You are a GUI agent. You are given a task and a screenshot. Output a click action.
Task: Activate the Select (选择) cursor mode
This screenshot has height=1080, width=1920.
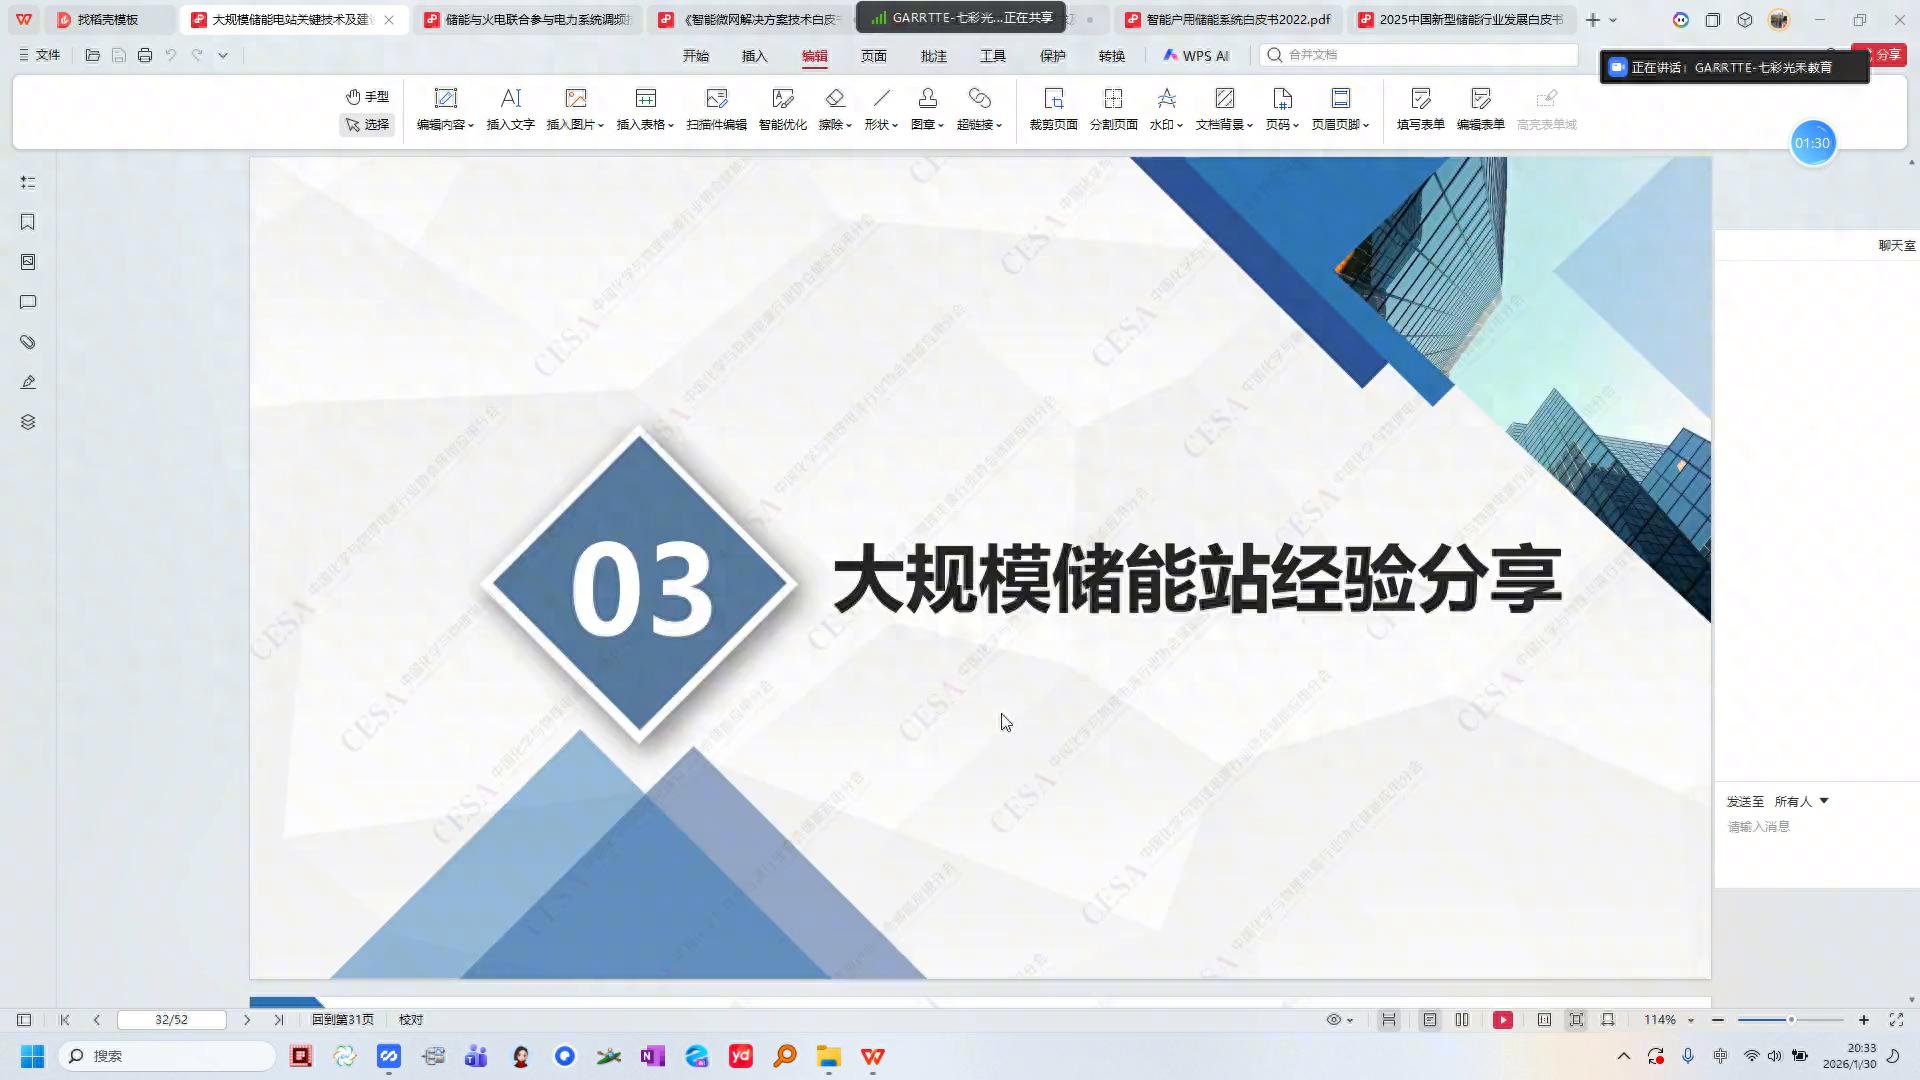coord(367,125)
